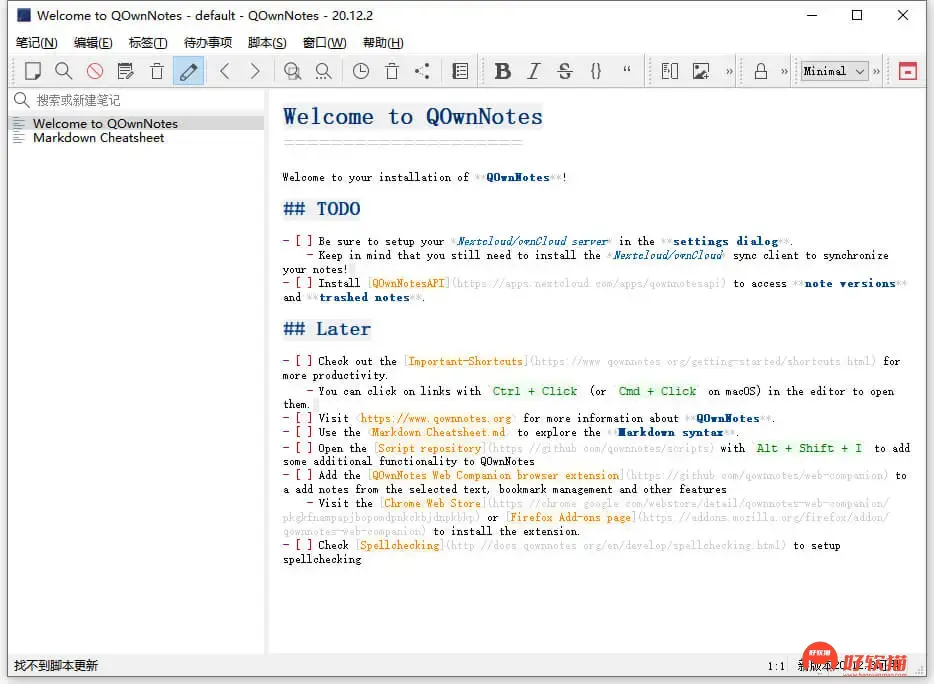Click the trash icon beside the pencil
Image resolution: width=934 pixels, height=684 pixels.
157,71
